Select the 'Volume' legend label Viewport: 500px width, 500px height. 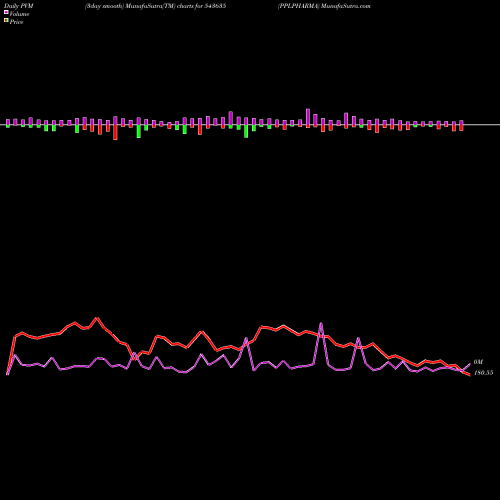coord(19,14)
